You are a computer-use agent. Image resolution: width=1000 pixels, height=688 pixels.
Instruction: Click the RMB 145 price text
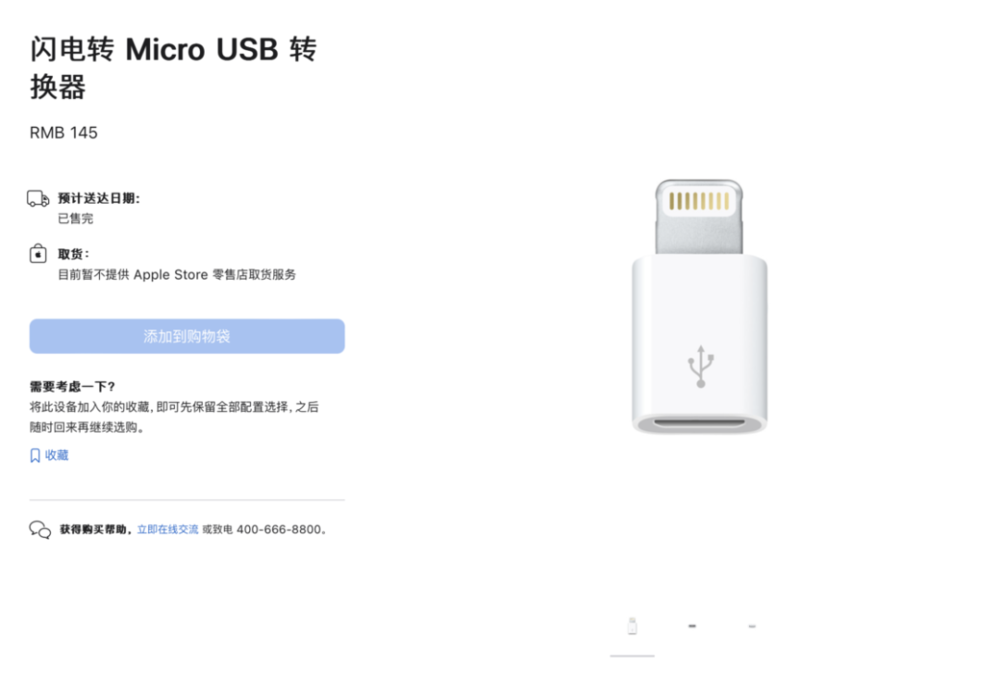(64, 133)
